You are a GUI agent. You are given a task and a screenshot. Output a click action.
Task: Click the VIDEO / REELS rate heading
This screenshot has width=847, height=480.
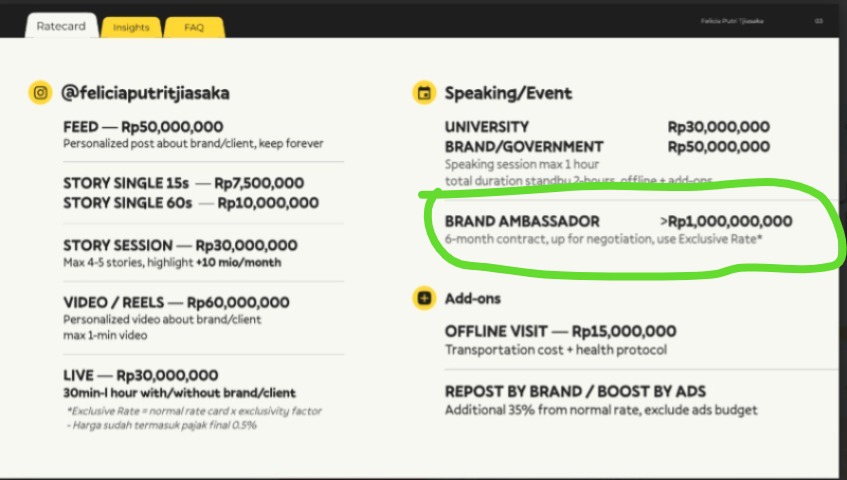coord(176,302)
